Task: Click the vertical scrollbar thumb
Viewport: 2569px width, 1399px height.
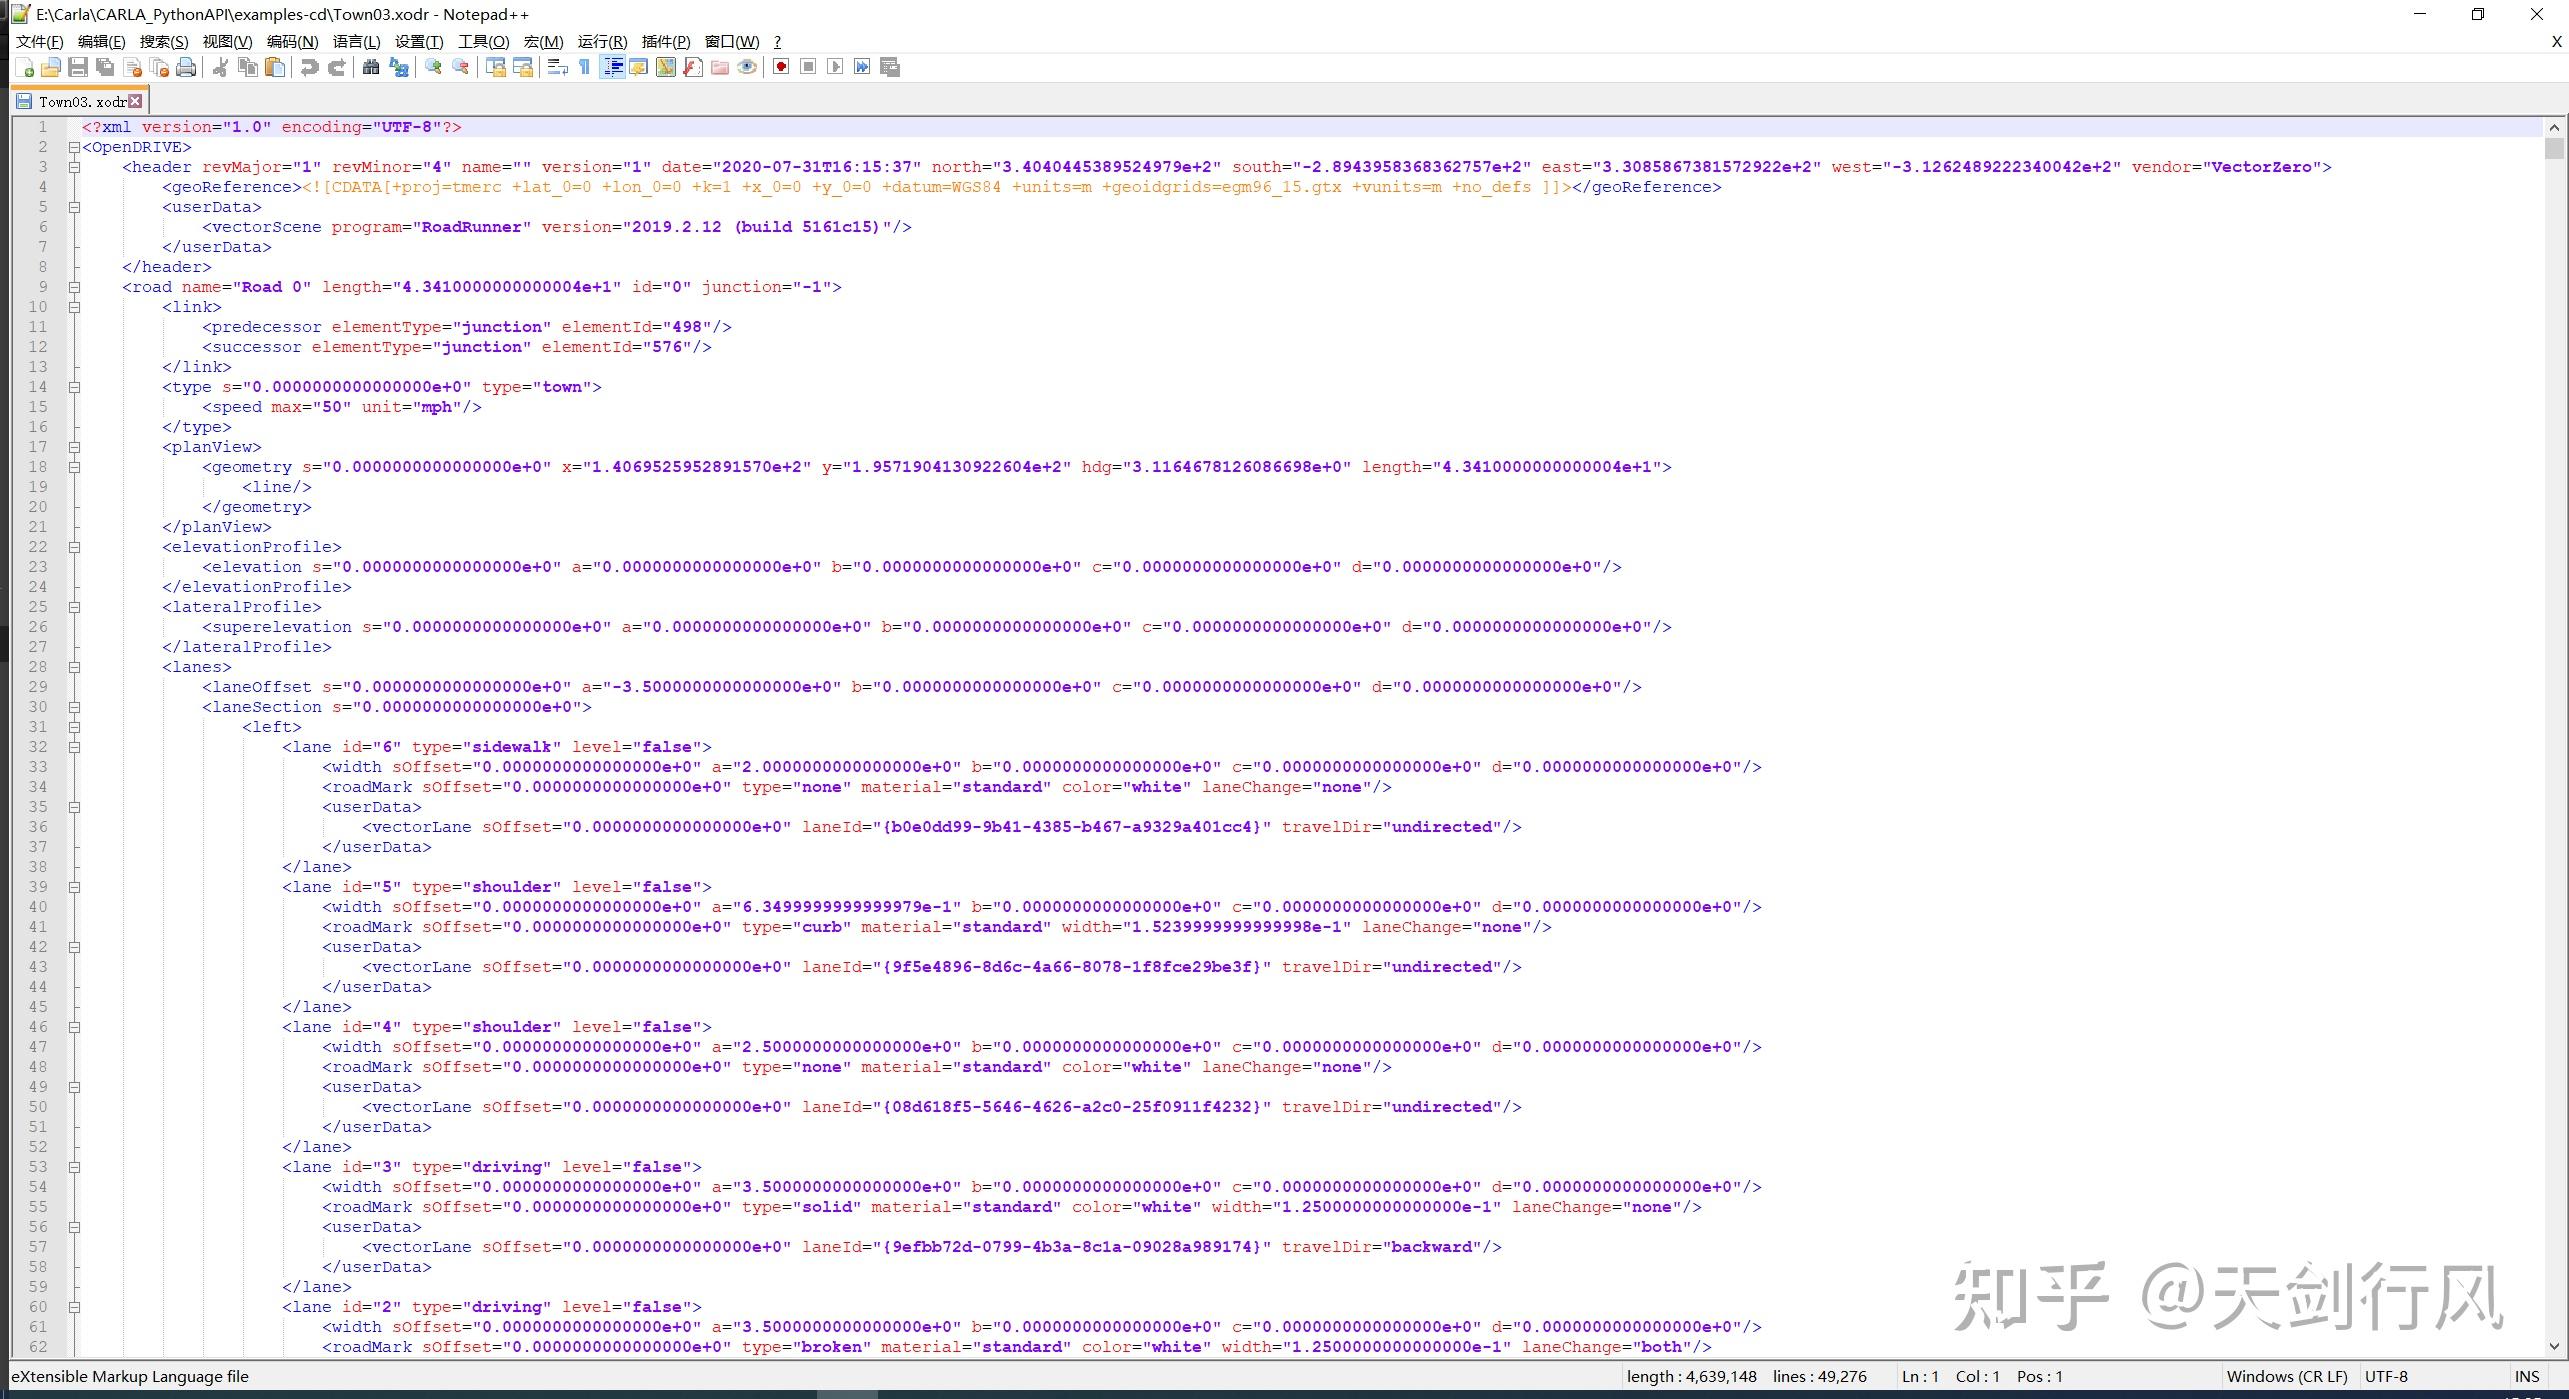Action: (2555, 148)
